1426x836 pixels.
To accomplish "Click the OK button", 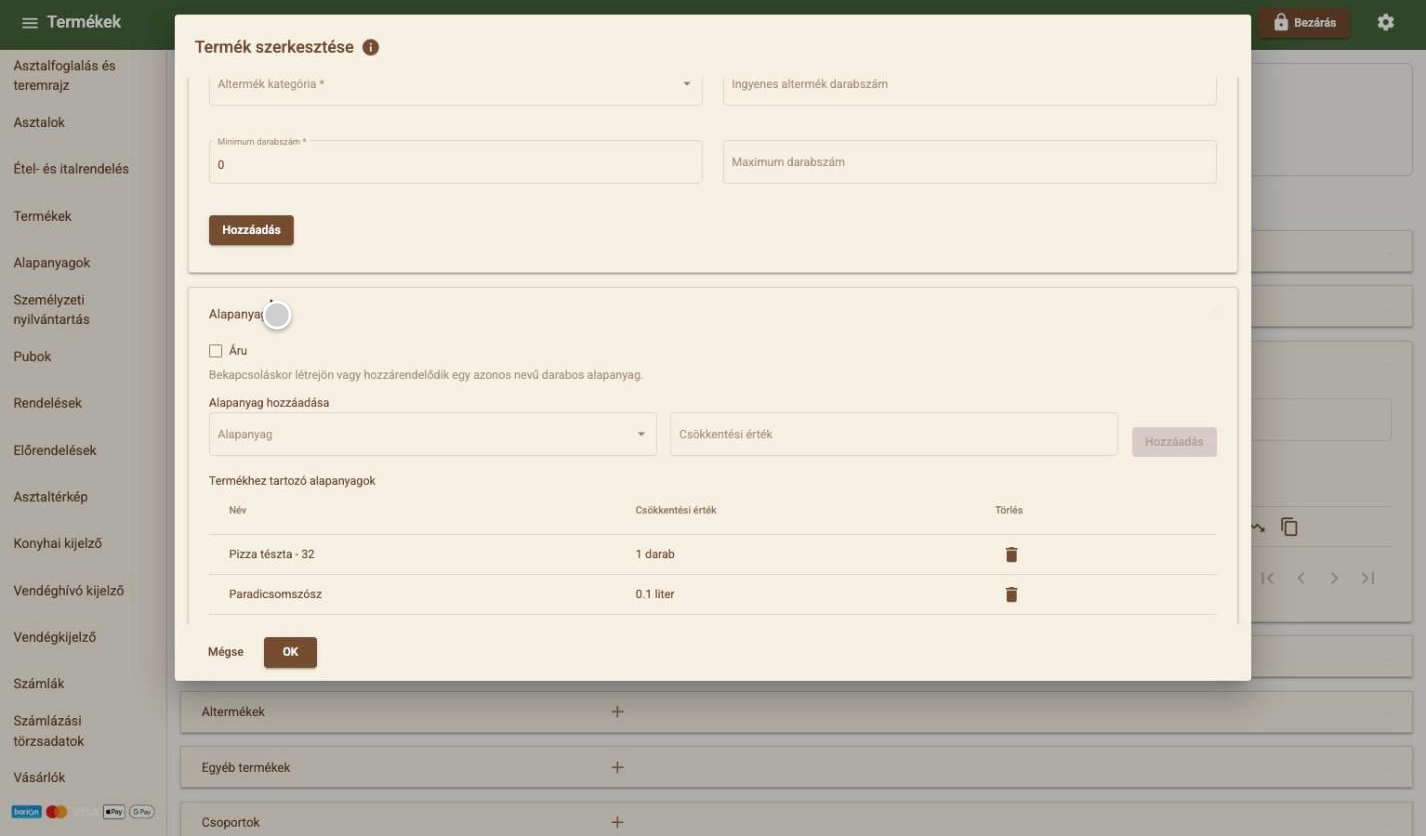I will point(290,652).
